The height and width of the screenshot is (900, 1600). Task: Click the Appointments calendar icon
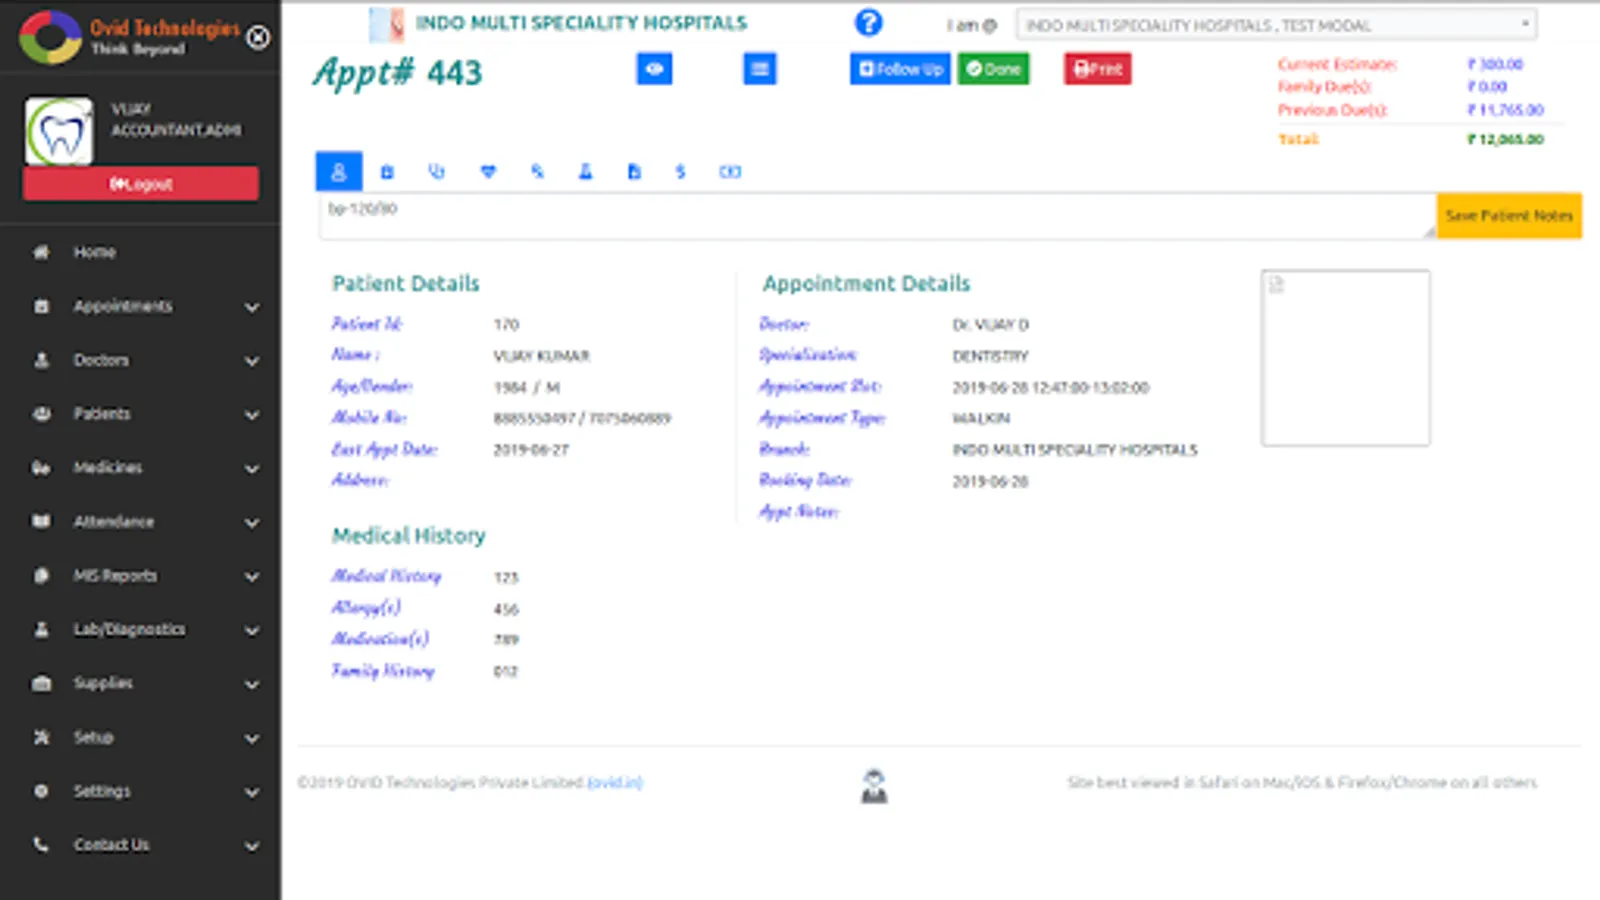click(41, 306)
